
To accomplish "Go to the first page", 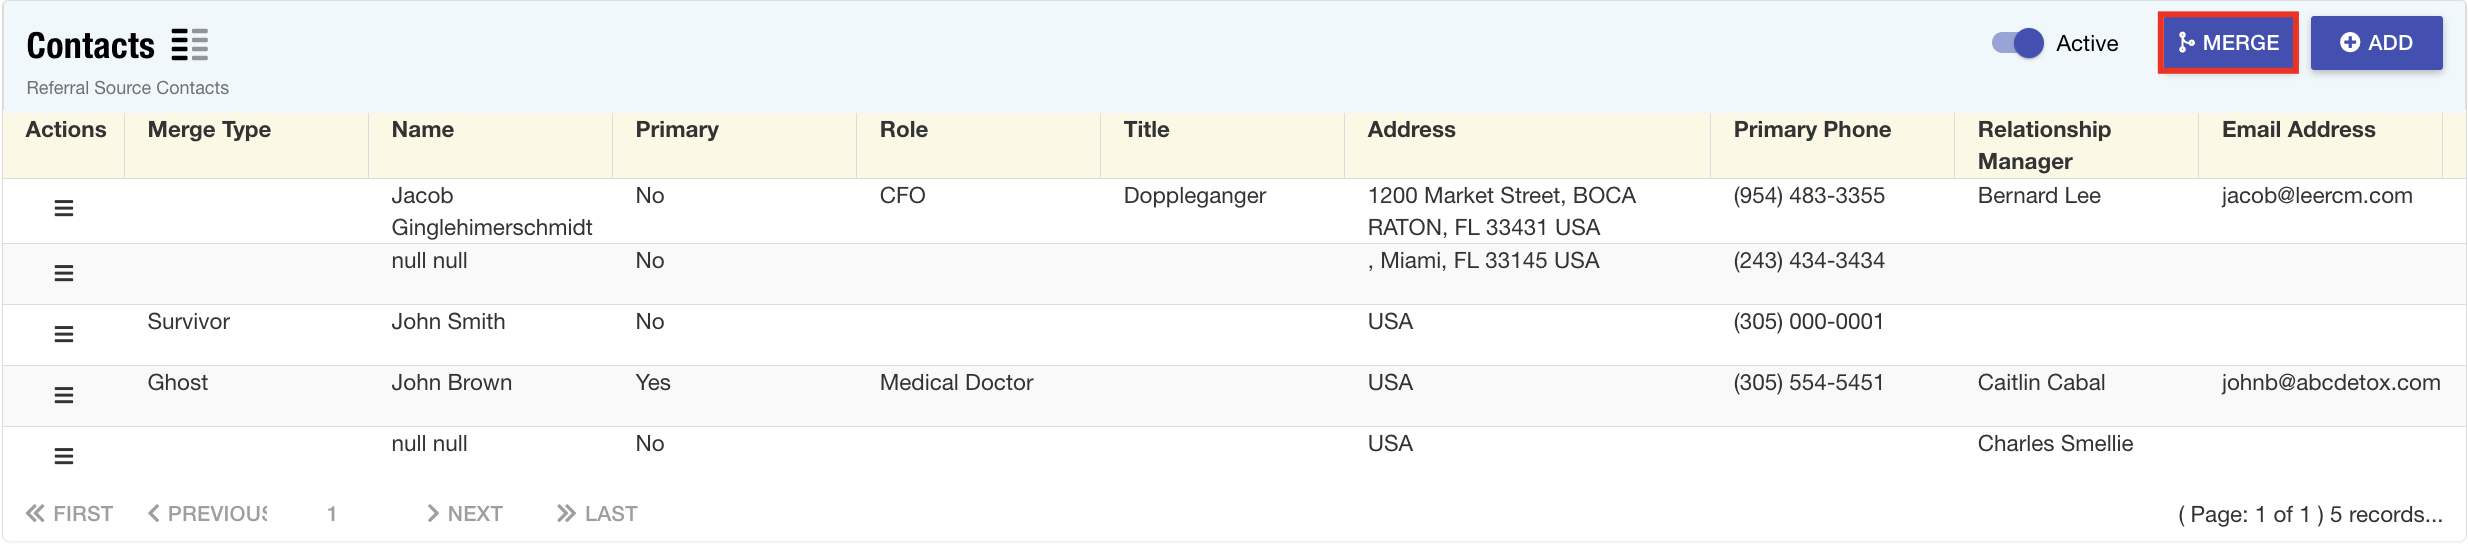I will [70, 514].
